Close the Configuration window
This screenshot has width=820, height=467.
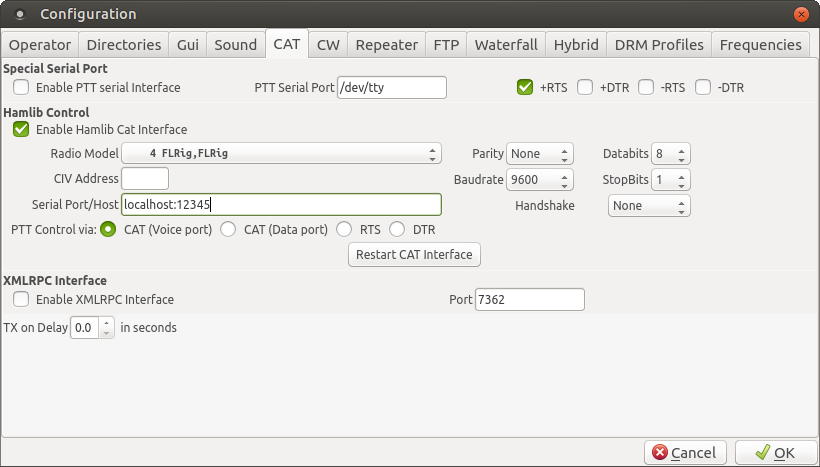click(x=801, y=14)
